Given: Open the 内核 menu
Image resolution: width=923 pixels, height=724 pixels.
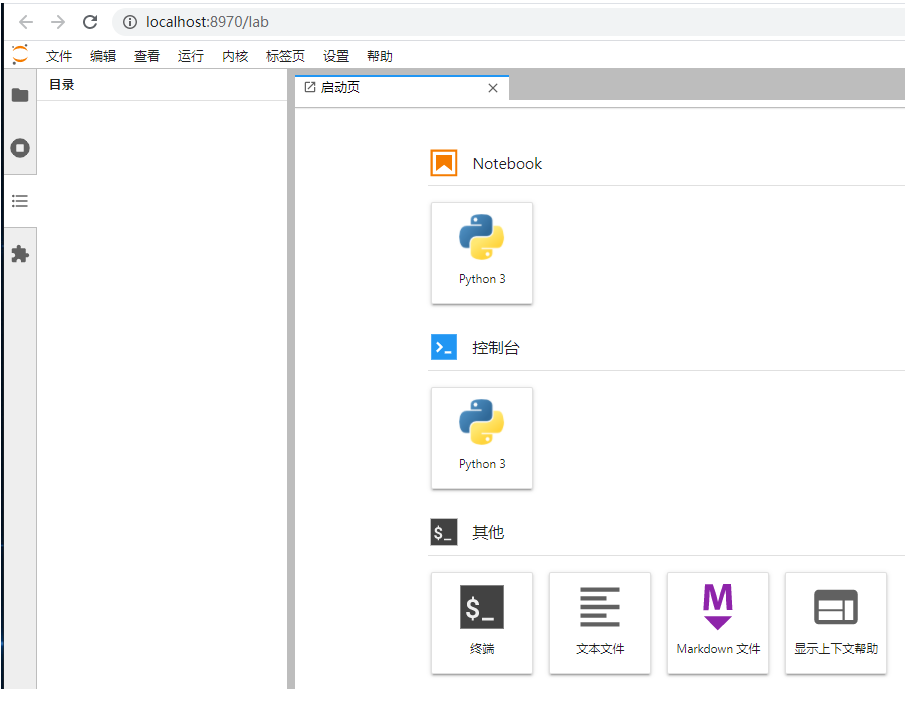Looking at the screenshot, I should point(235,56).
